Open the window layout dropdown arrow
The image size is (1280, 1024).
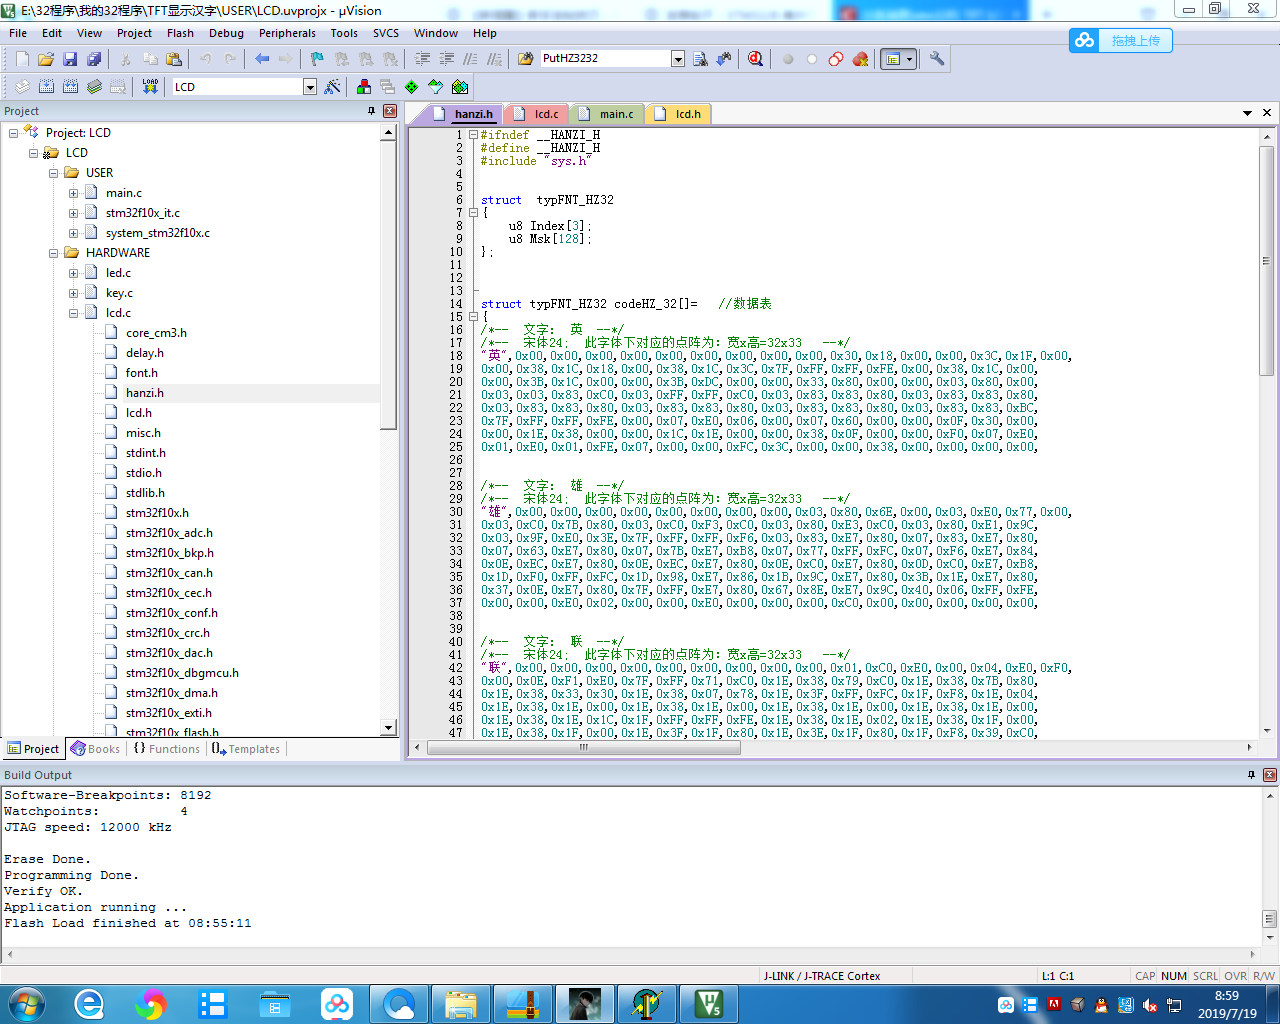909,59
